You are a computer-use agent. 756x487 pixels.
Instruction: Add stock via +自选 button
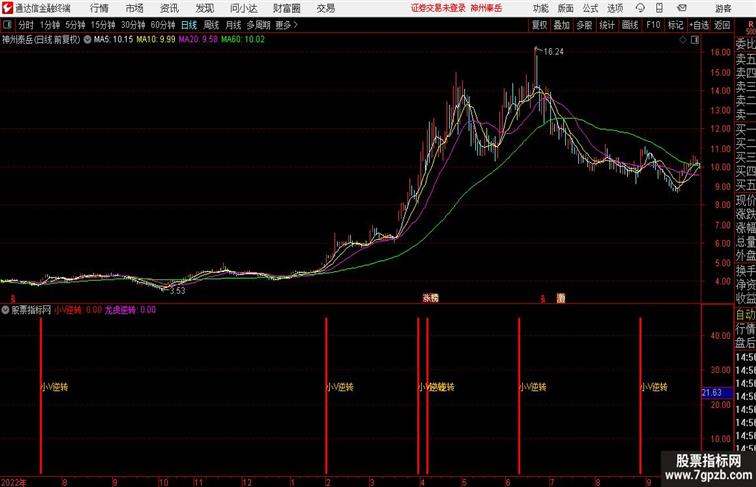click(699, 25)
